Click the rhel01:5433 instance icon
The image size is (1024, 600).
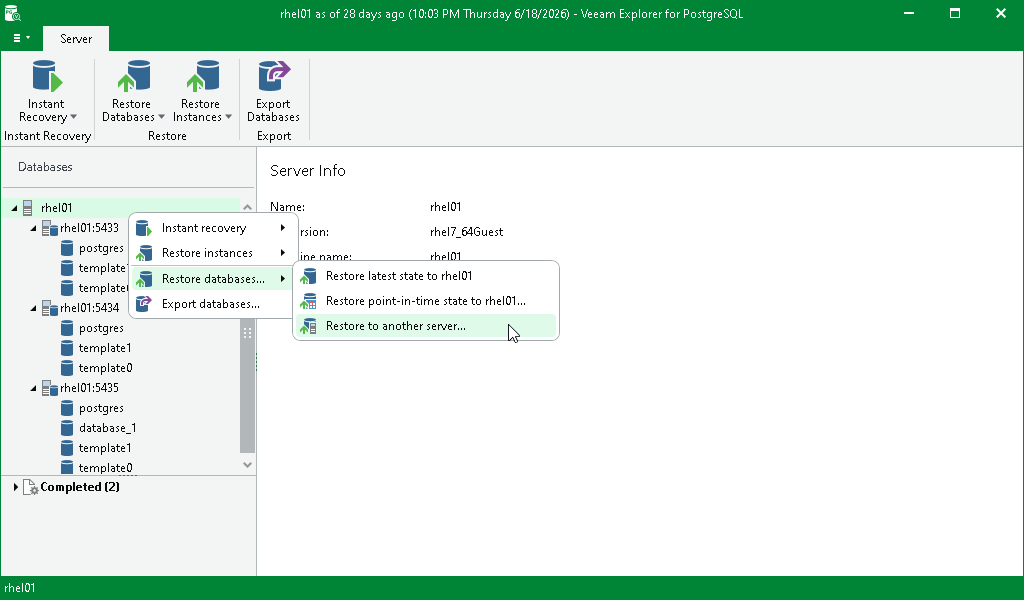click(x=50, y=228)
